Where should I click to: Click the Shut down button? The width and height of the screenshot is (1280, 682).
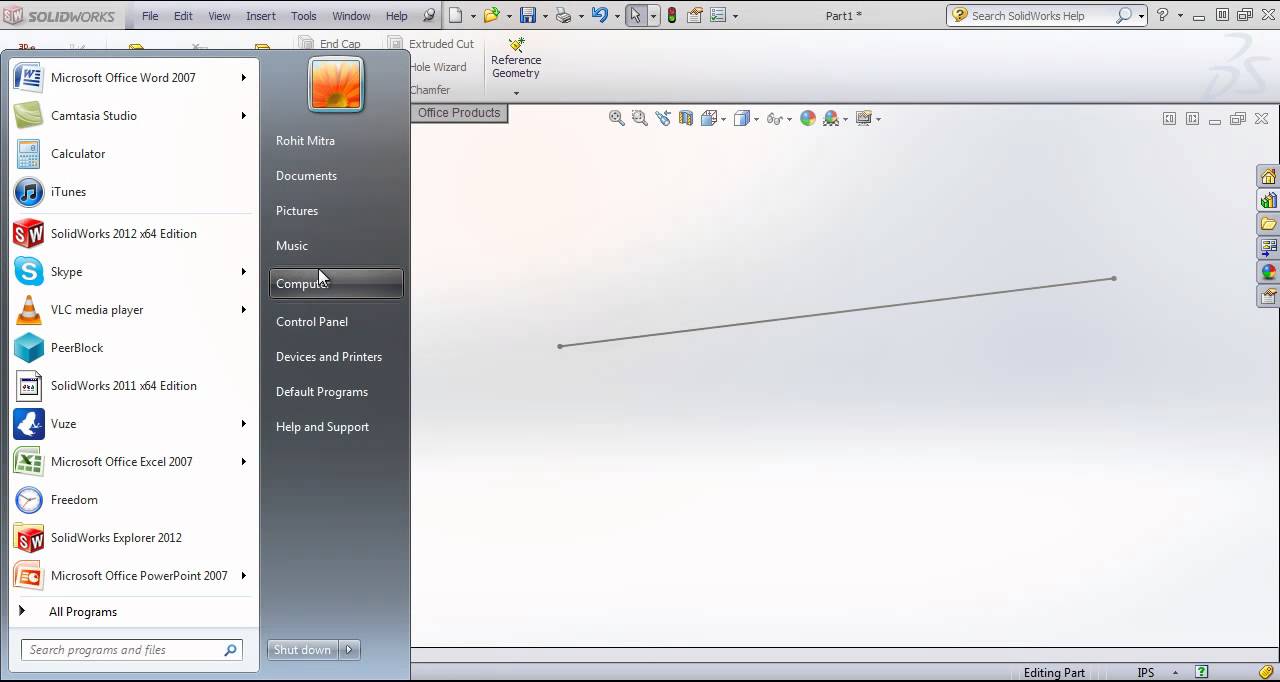[303, 650]
